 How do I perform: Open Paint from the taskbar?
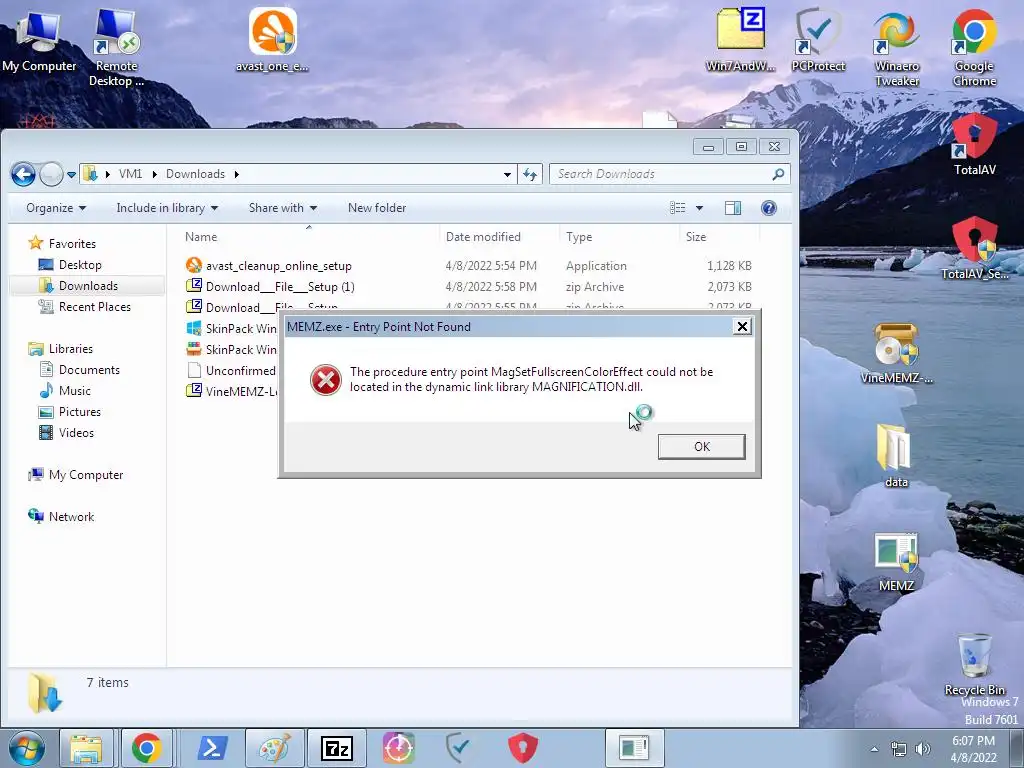274,748
